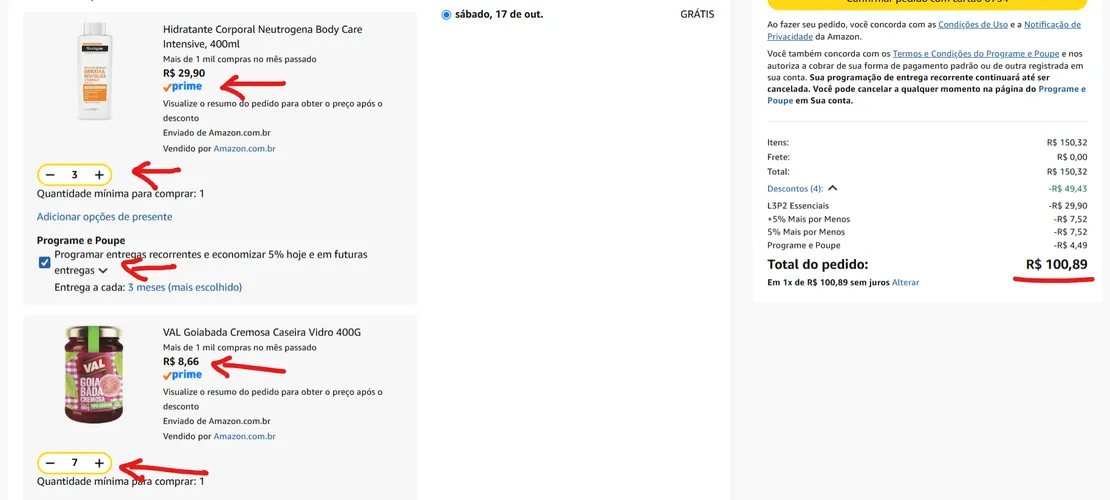The image size is (1110, 500).
Task: Uncheck Programar entregas recorrentes checkbox
Action: pos(45,263)
